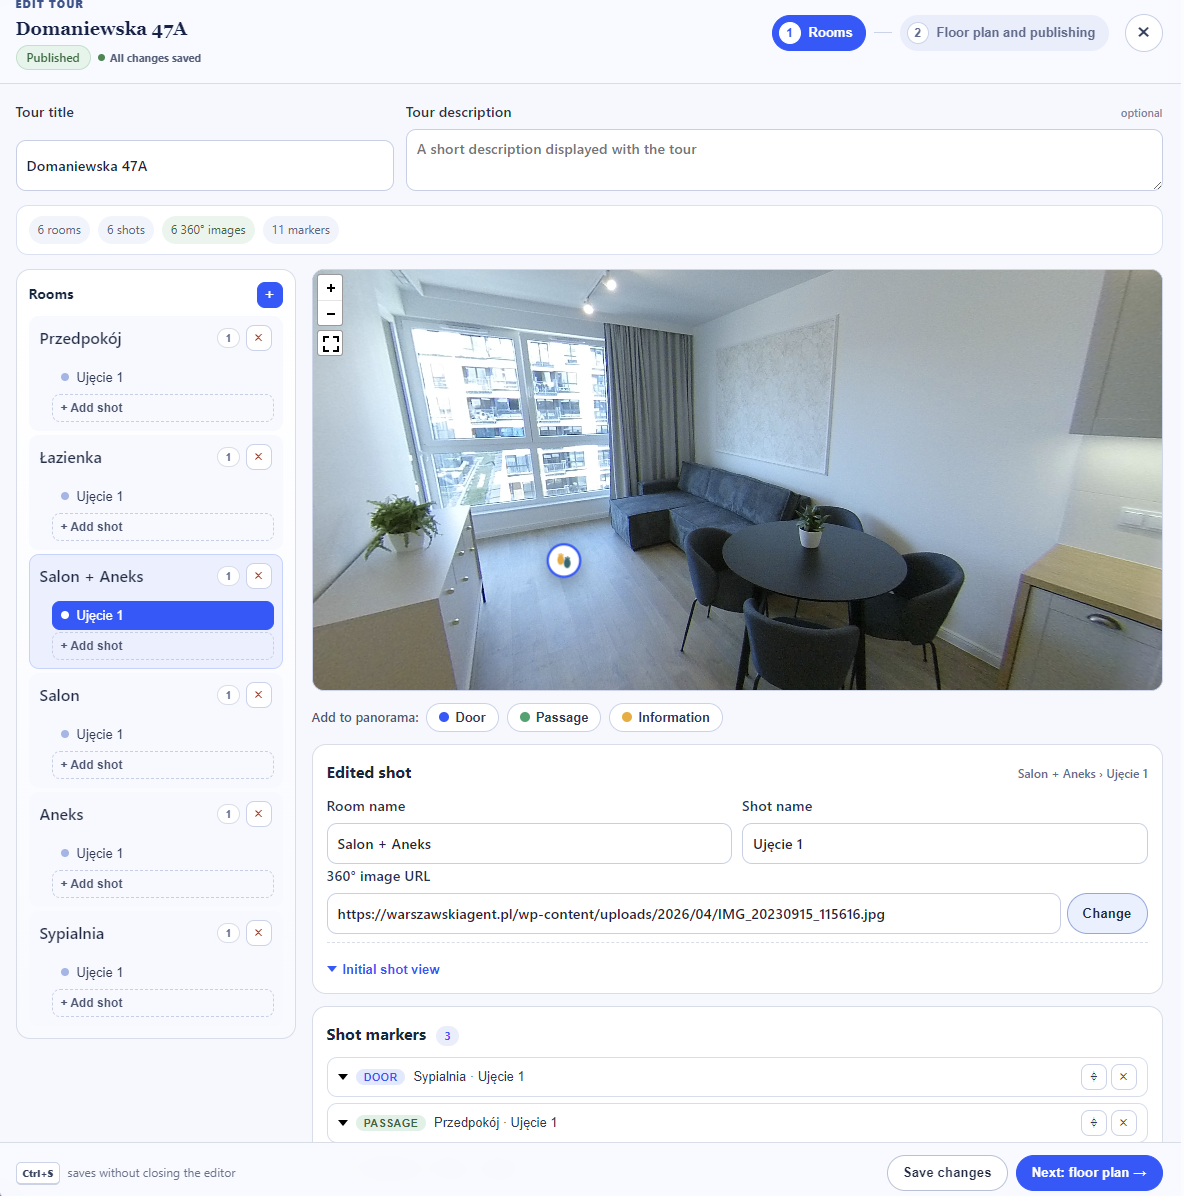Delete the Łazienka room
This screenshot has height=1196, width=1184.
click(259, 457)
